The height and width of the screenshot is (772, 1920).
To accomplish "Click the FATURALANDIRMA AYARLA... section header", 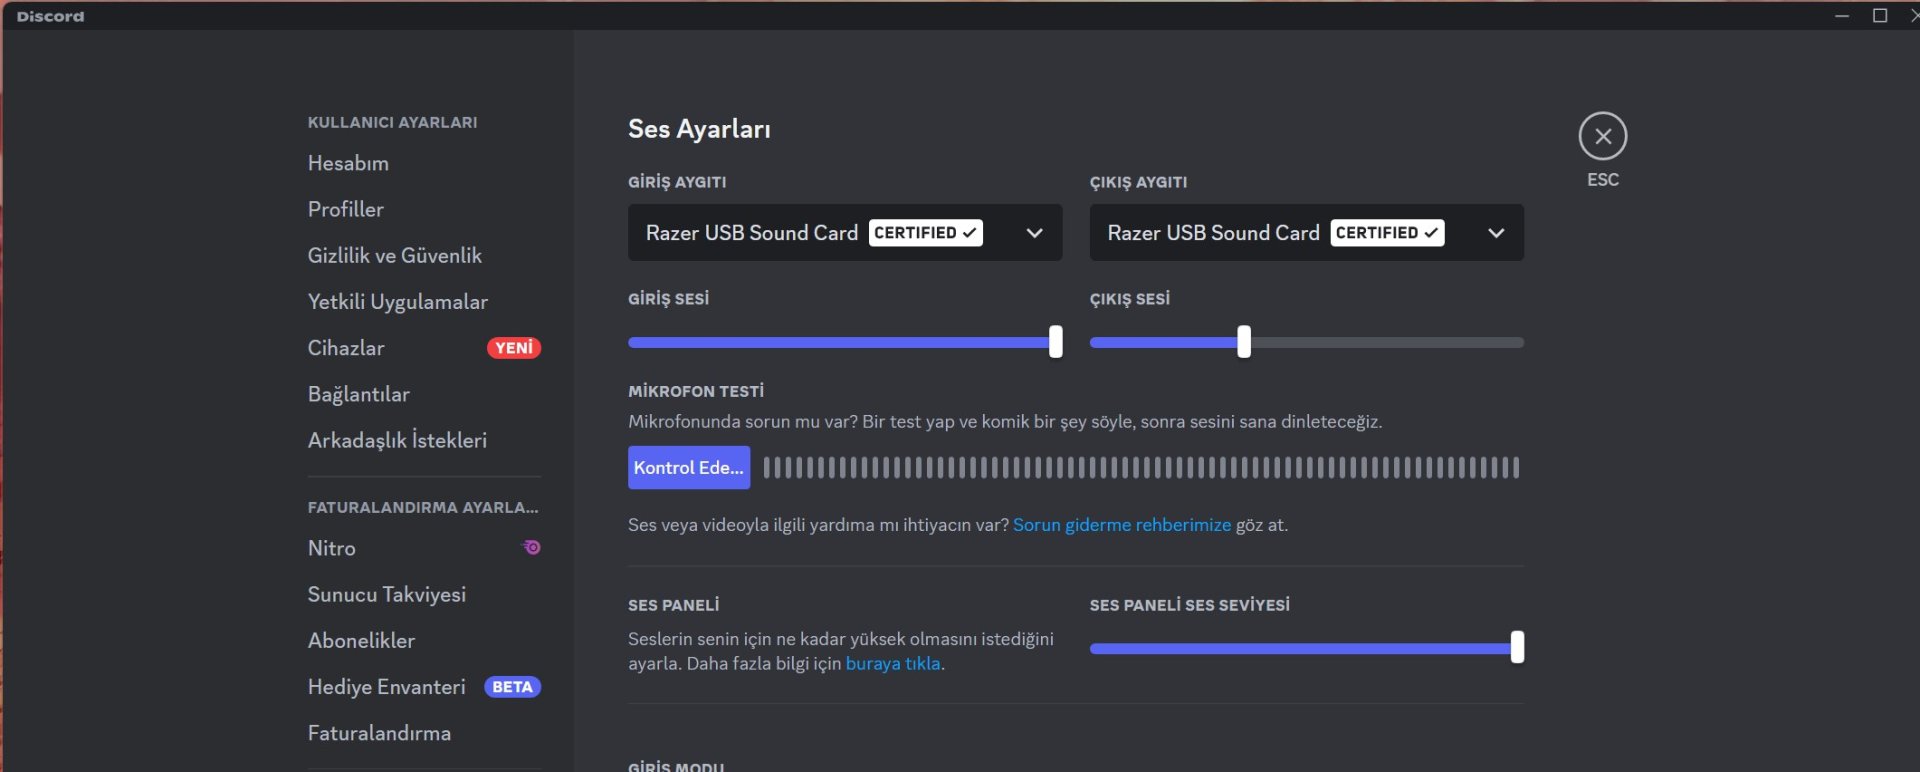I will 423,507.
